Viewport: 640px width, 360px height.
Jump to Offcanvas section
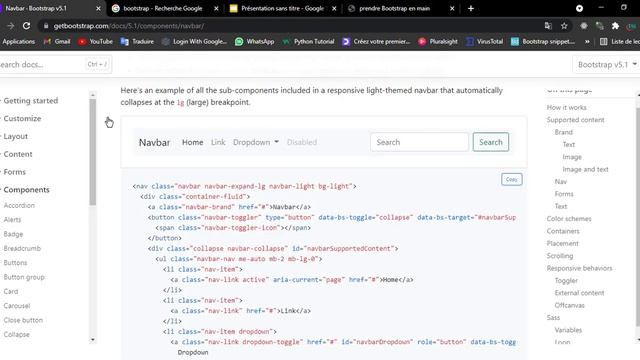(569, 305)
